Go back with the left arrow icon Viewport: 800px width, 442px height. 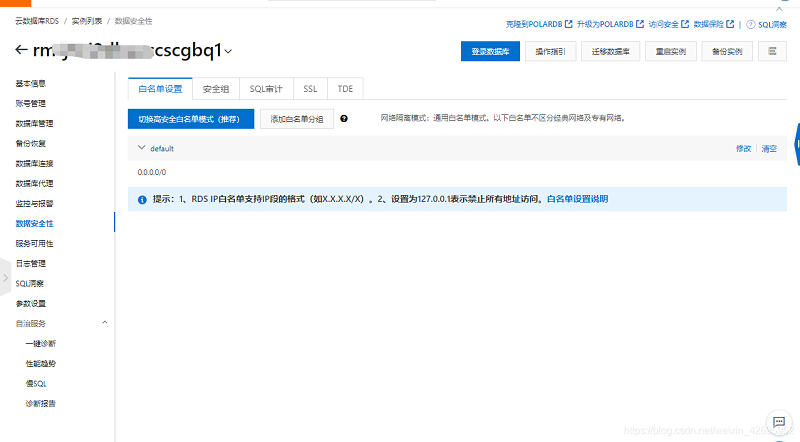(x=21, y=50)
